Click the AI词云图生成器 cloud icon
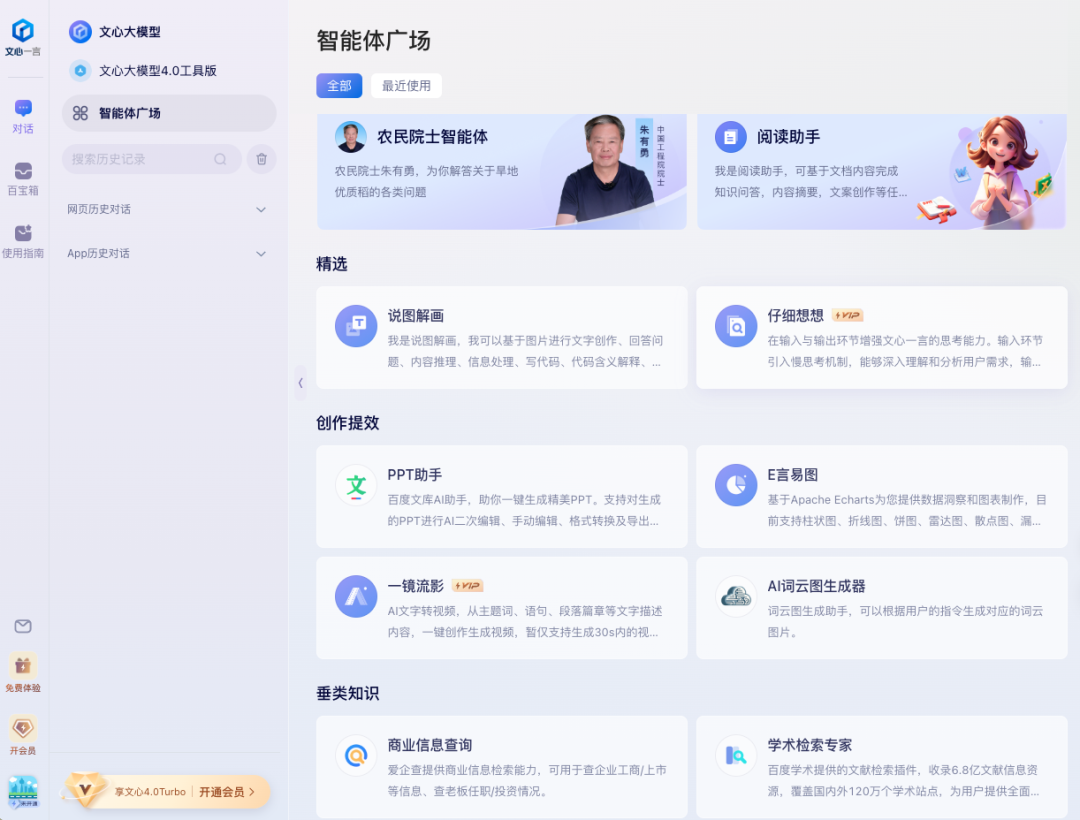The height and width of the screenshot is (820, 1080). point(736,596)
